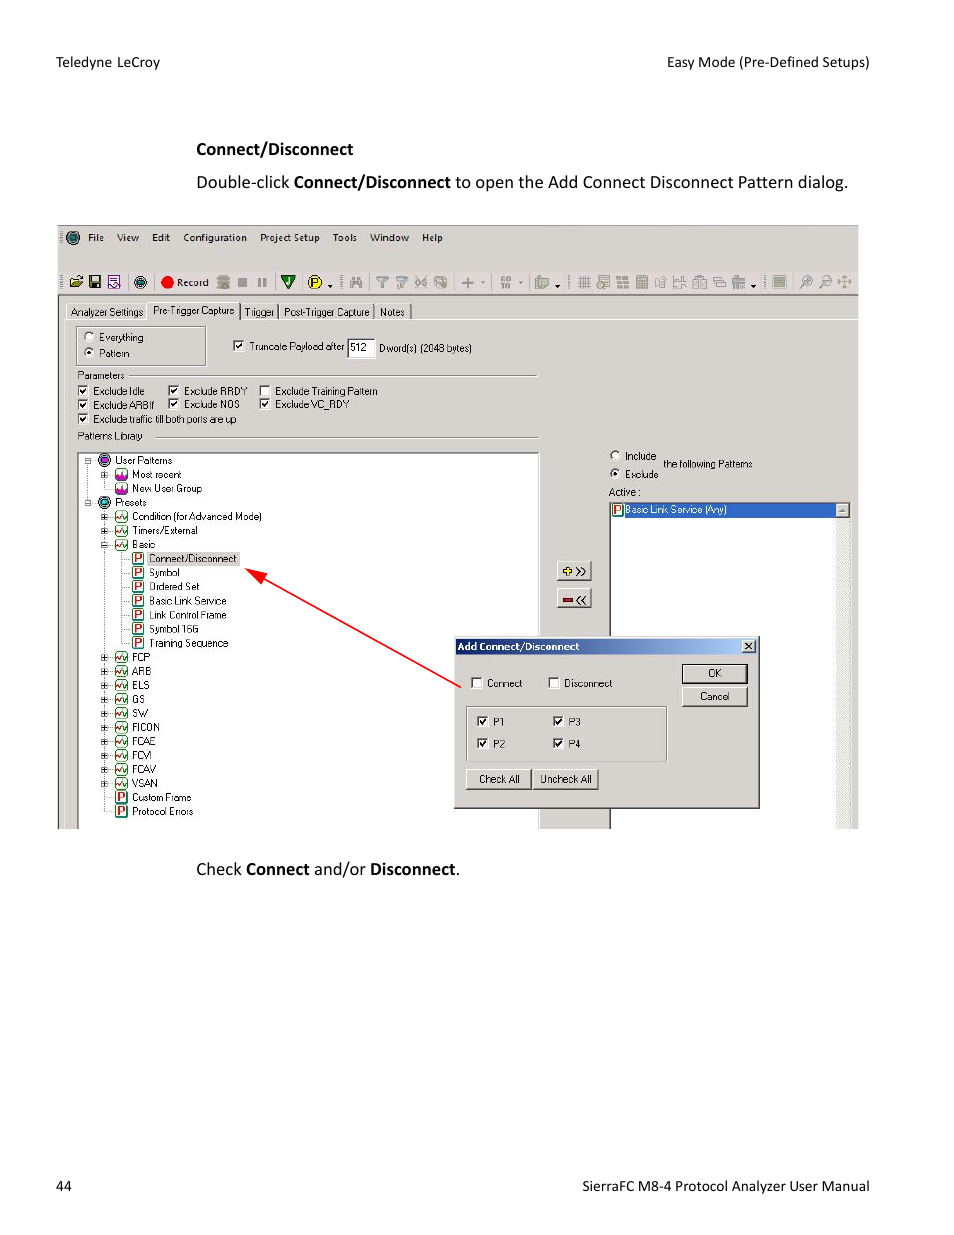Click Cancel in Add Connect/Disconnect dialog
954x1235 pixels.
tap(714, 697)
